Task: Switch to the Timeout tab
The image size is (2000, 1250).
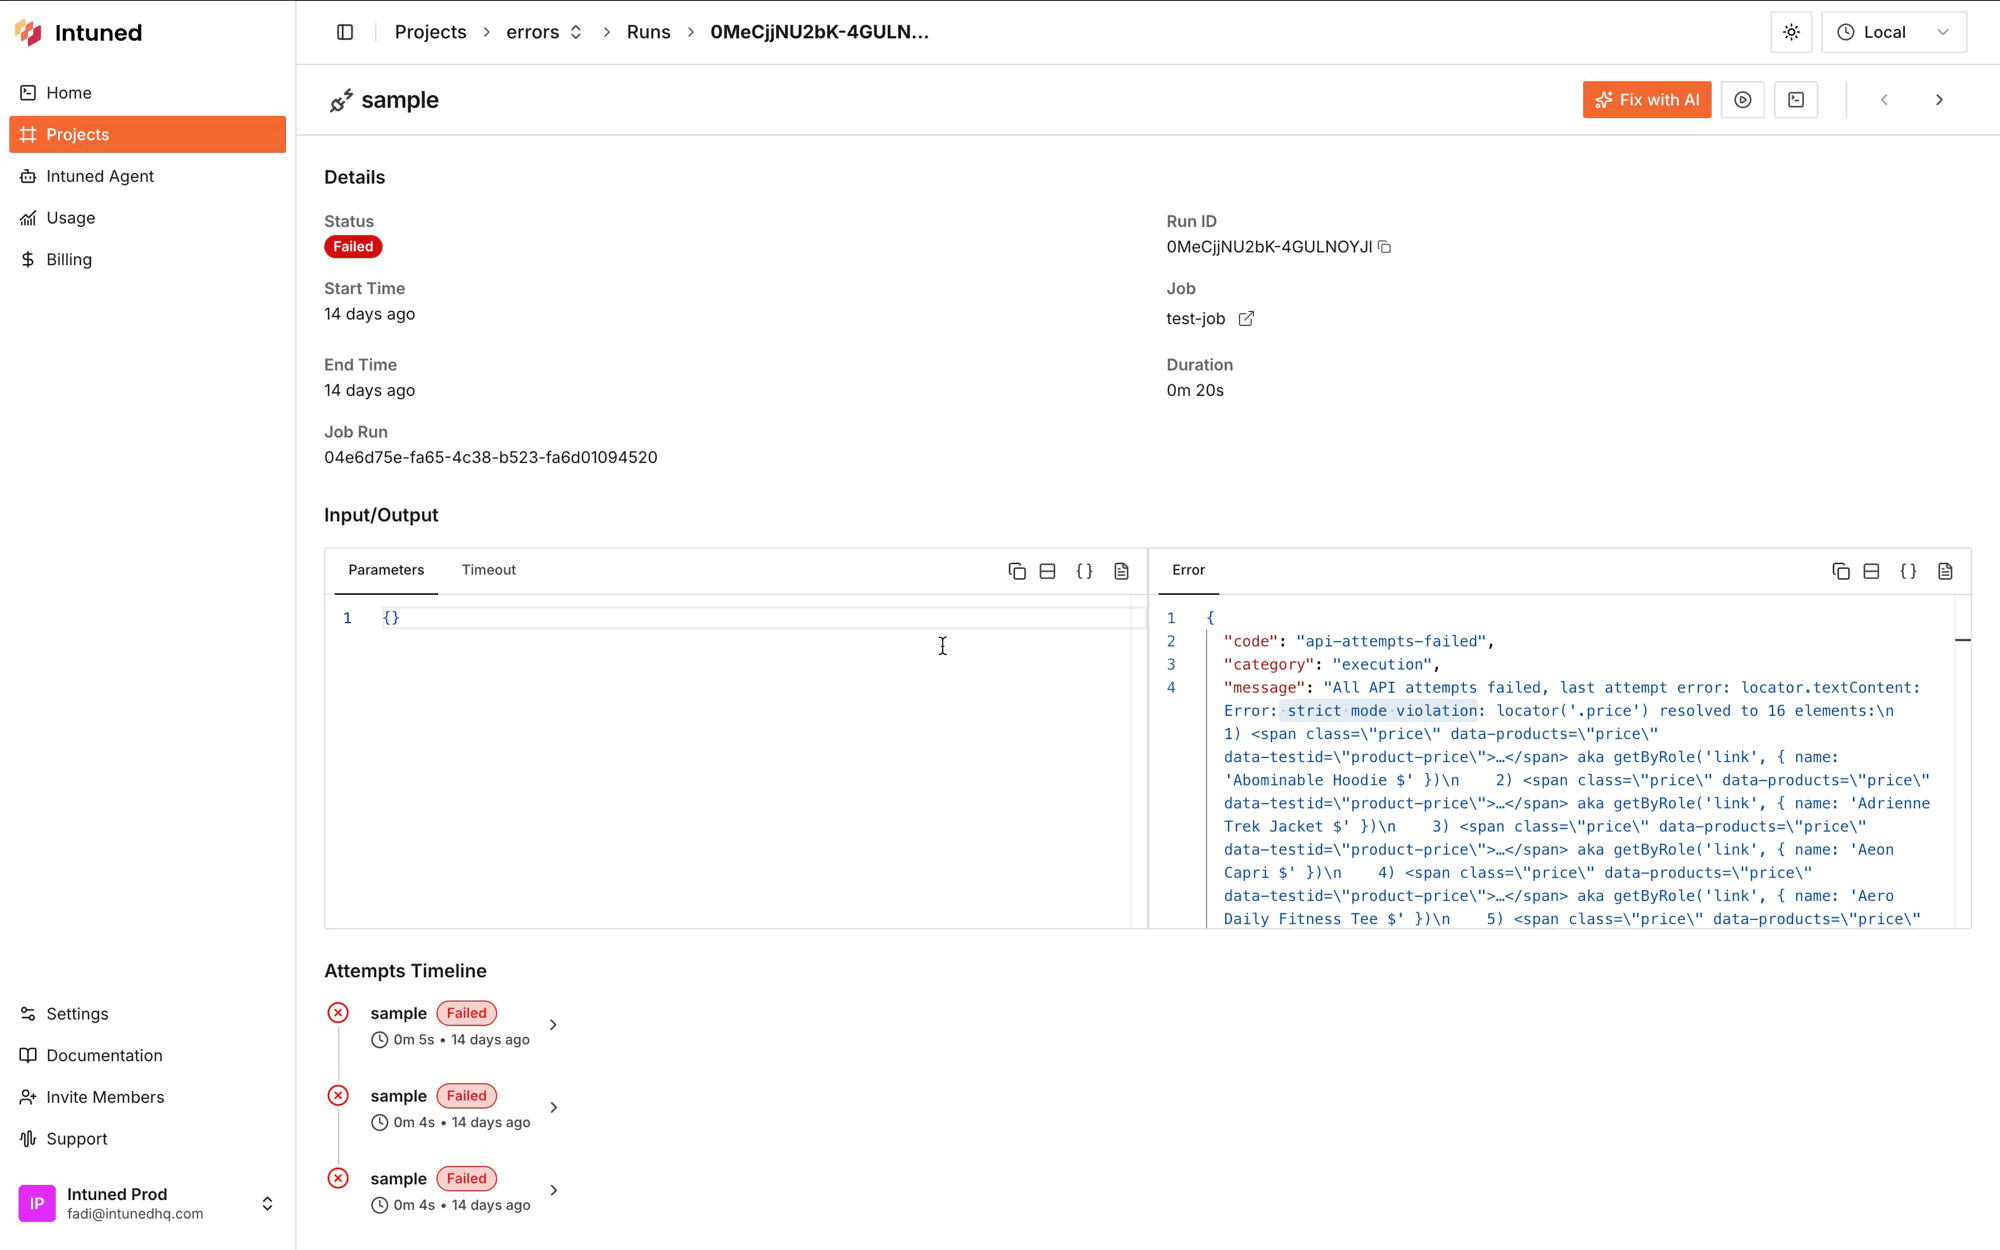Action: (x=488, y=570)
